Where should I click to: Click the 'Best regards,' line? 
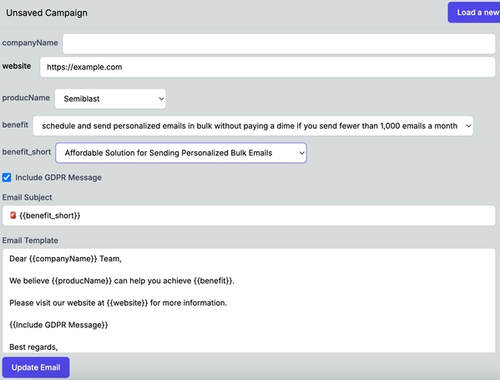pyautogui.click(x=34, y=347)
